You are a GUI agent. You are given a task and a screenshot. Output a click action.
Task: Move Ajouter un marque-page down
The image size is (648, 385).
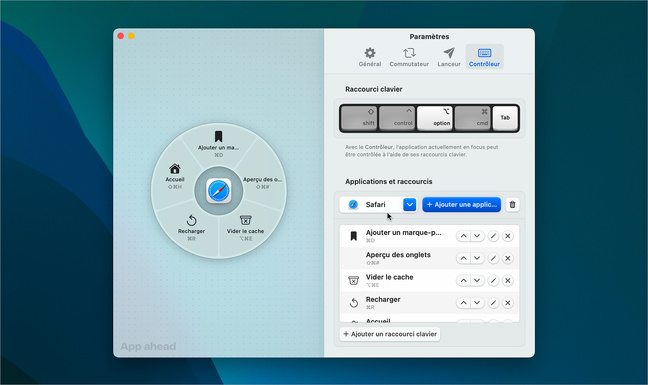[x=477, y=236]
